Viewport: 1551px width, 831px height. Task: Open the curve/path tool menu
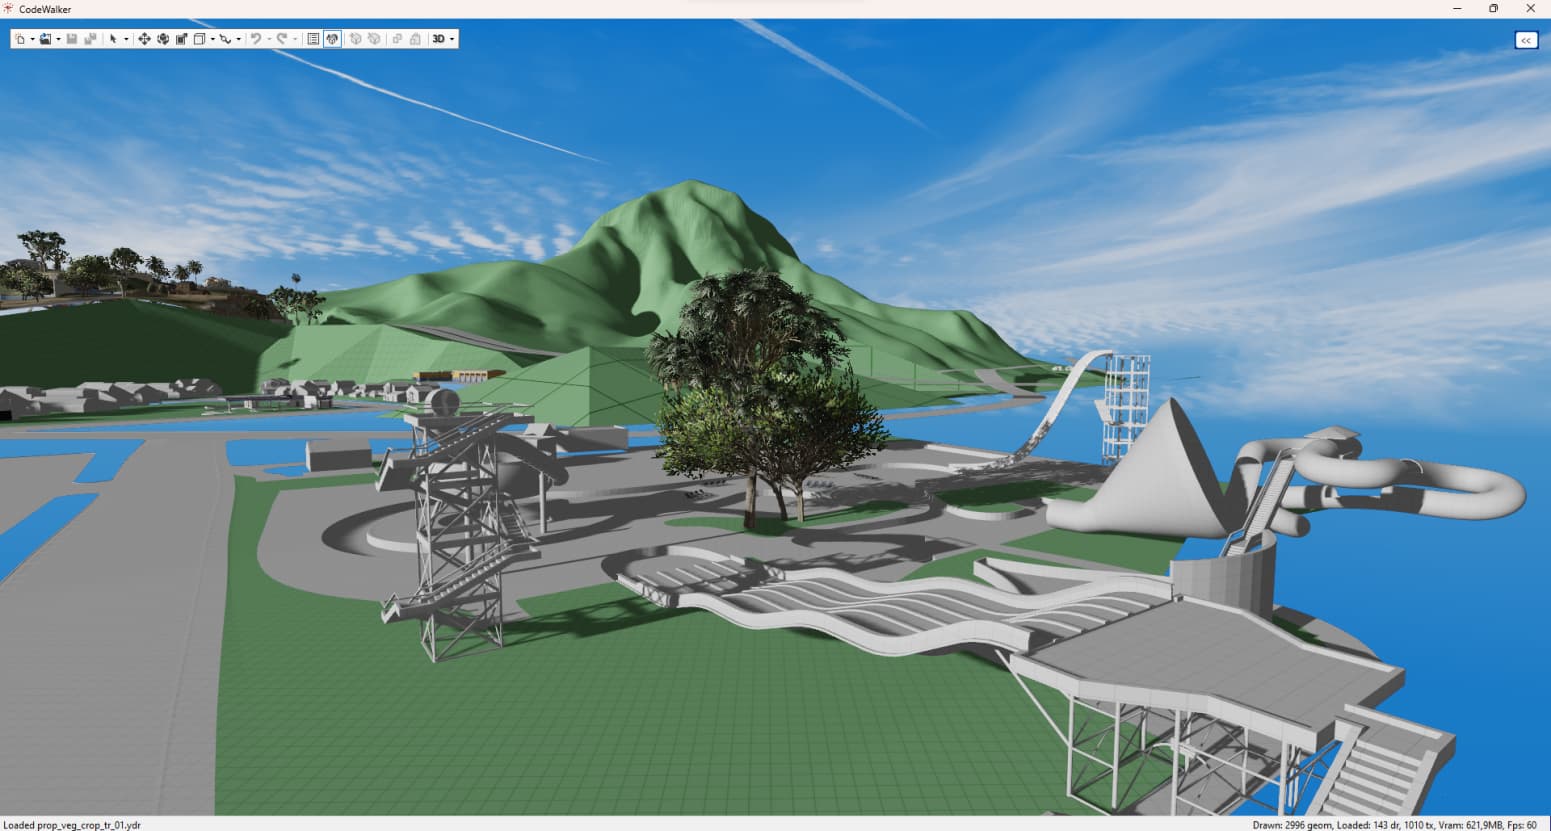[225, 39]
